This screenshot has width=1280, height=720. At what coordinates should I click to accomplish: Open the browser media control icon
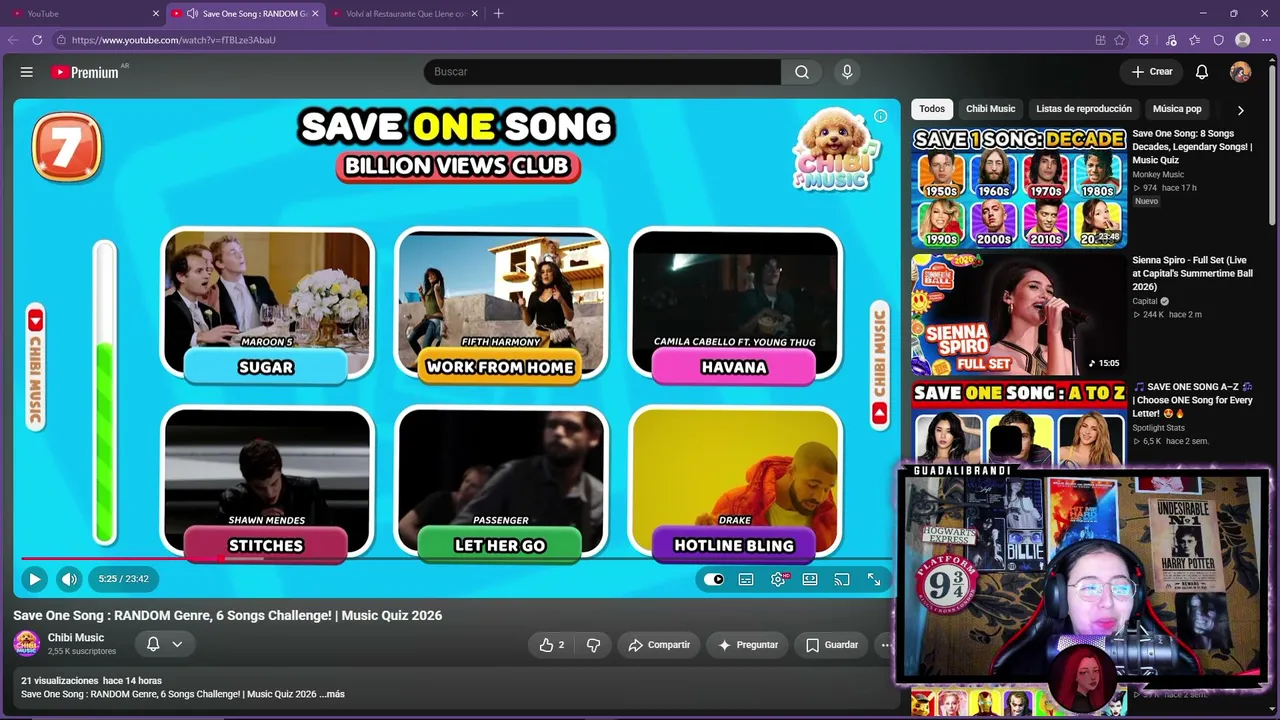pyautogui.click(x=1171, y=40)
